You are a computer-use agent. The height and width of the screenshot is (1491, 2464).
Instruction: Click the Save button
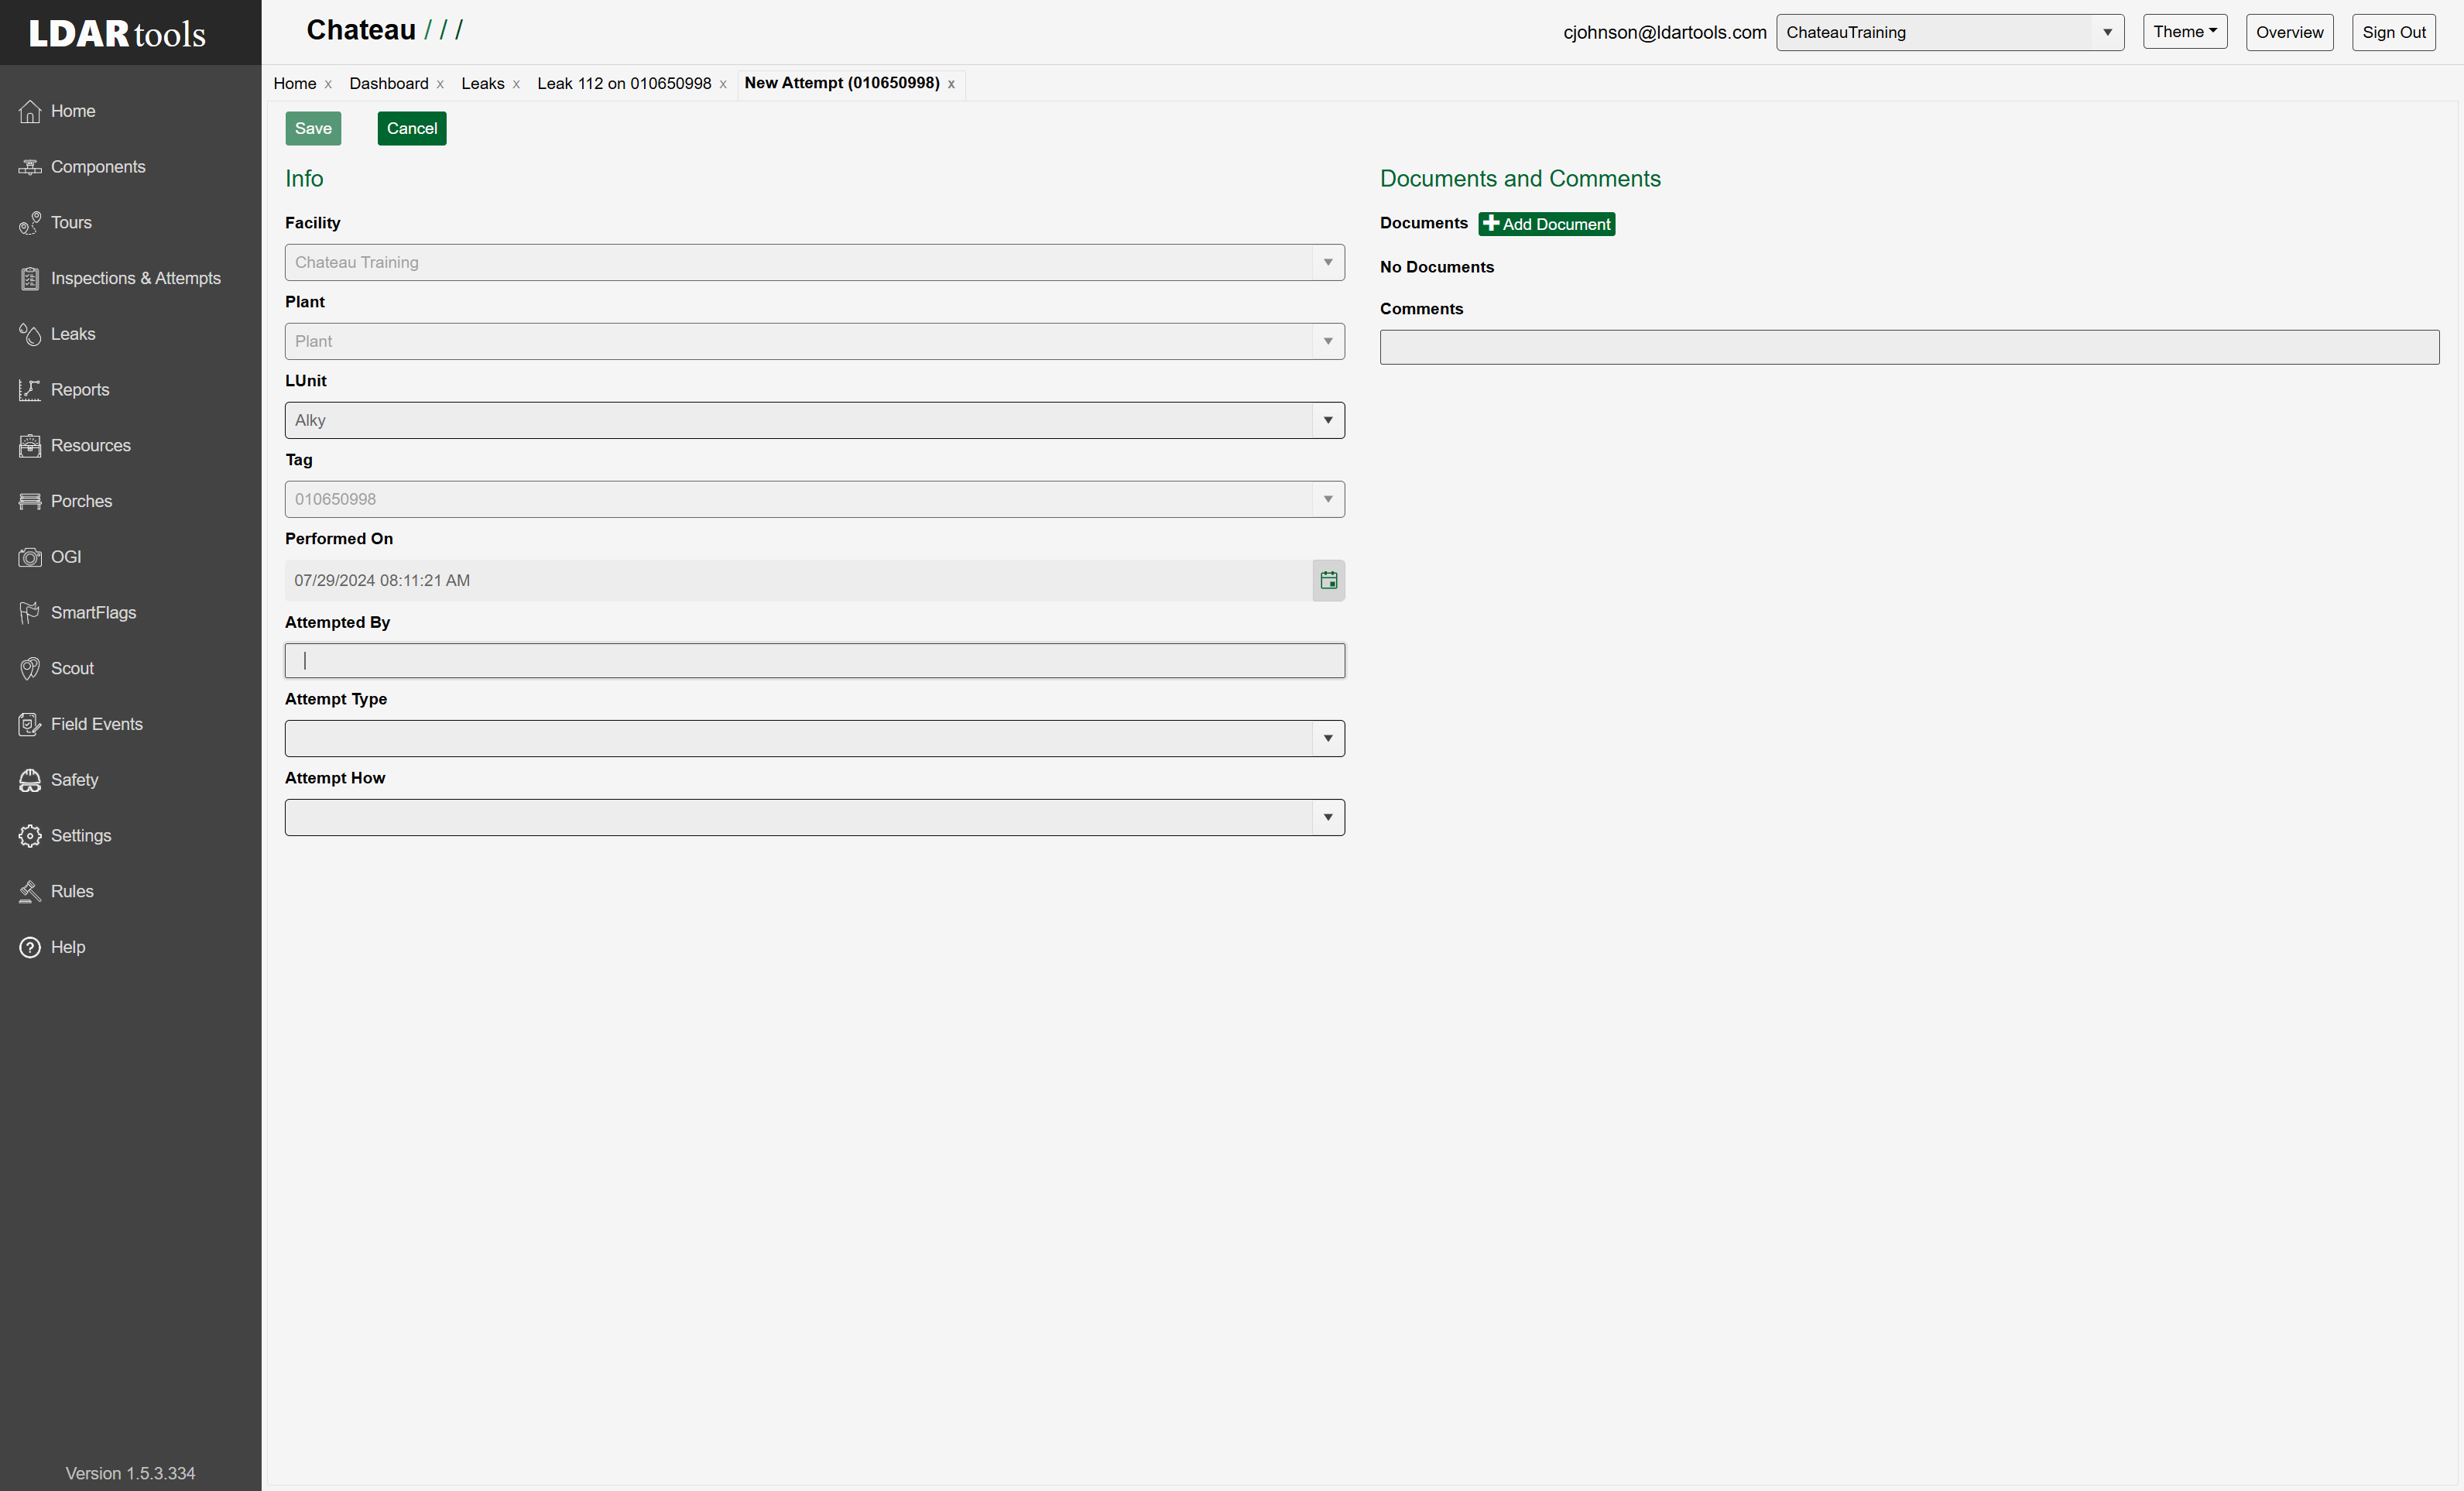coord(313,129)
